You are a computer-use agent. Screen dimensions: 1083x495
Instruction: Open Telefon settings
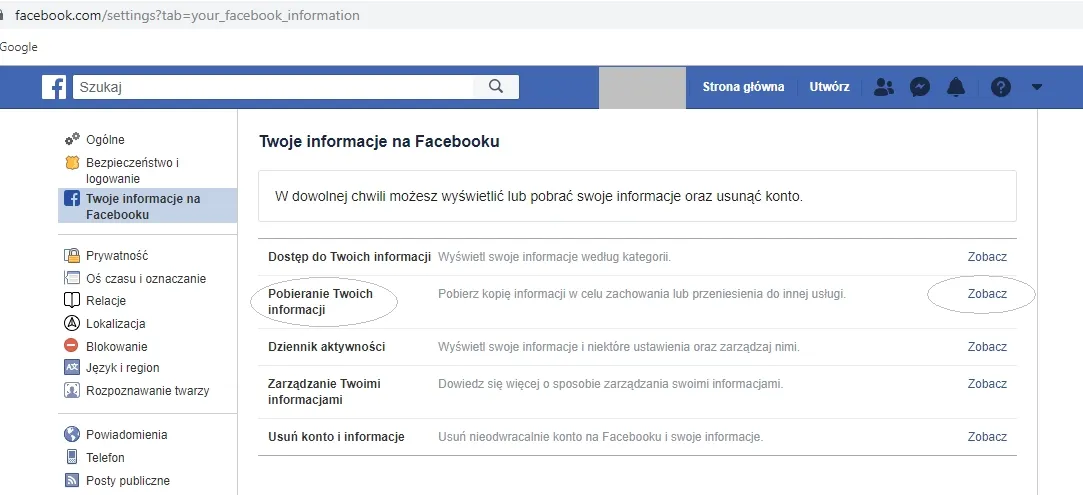pyautogui.click(x=105, y=458)
